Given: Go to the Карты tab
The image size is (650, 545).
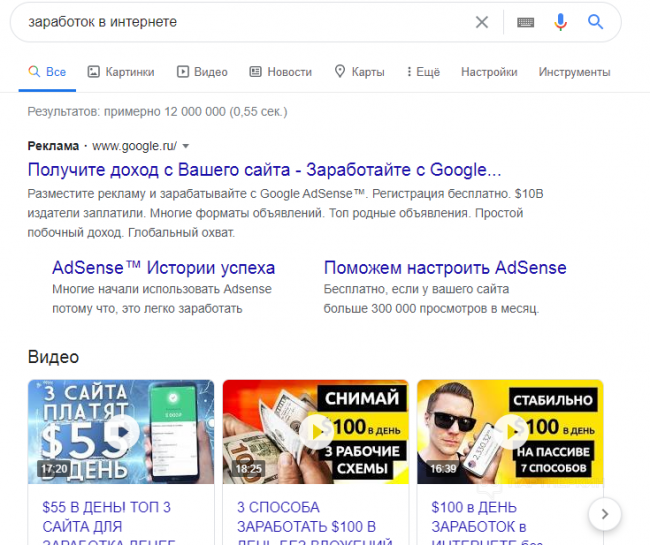Looking at the screenshot, I should 359,72.
